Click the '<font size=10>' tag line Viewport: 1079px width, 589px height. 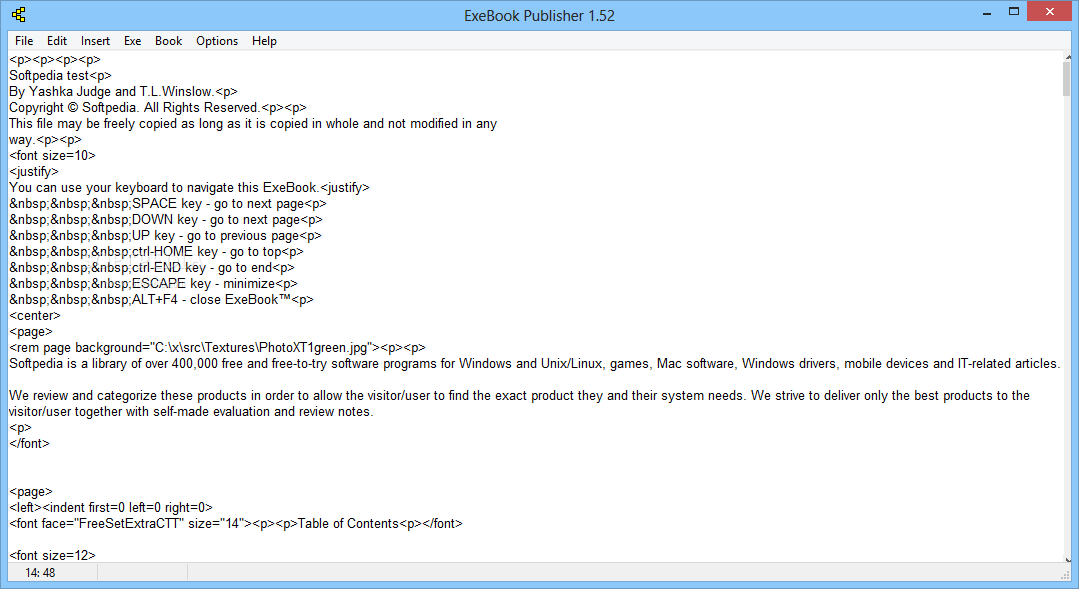(52, 156)
